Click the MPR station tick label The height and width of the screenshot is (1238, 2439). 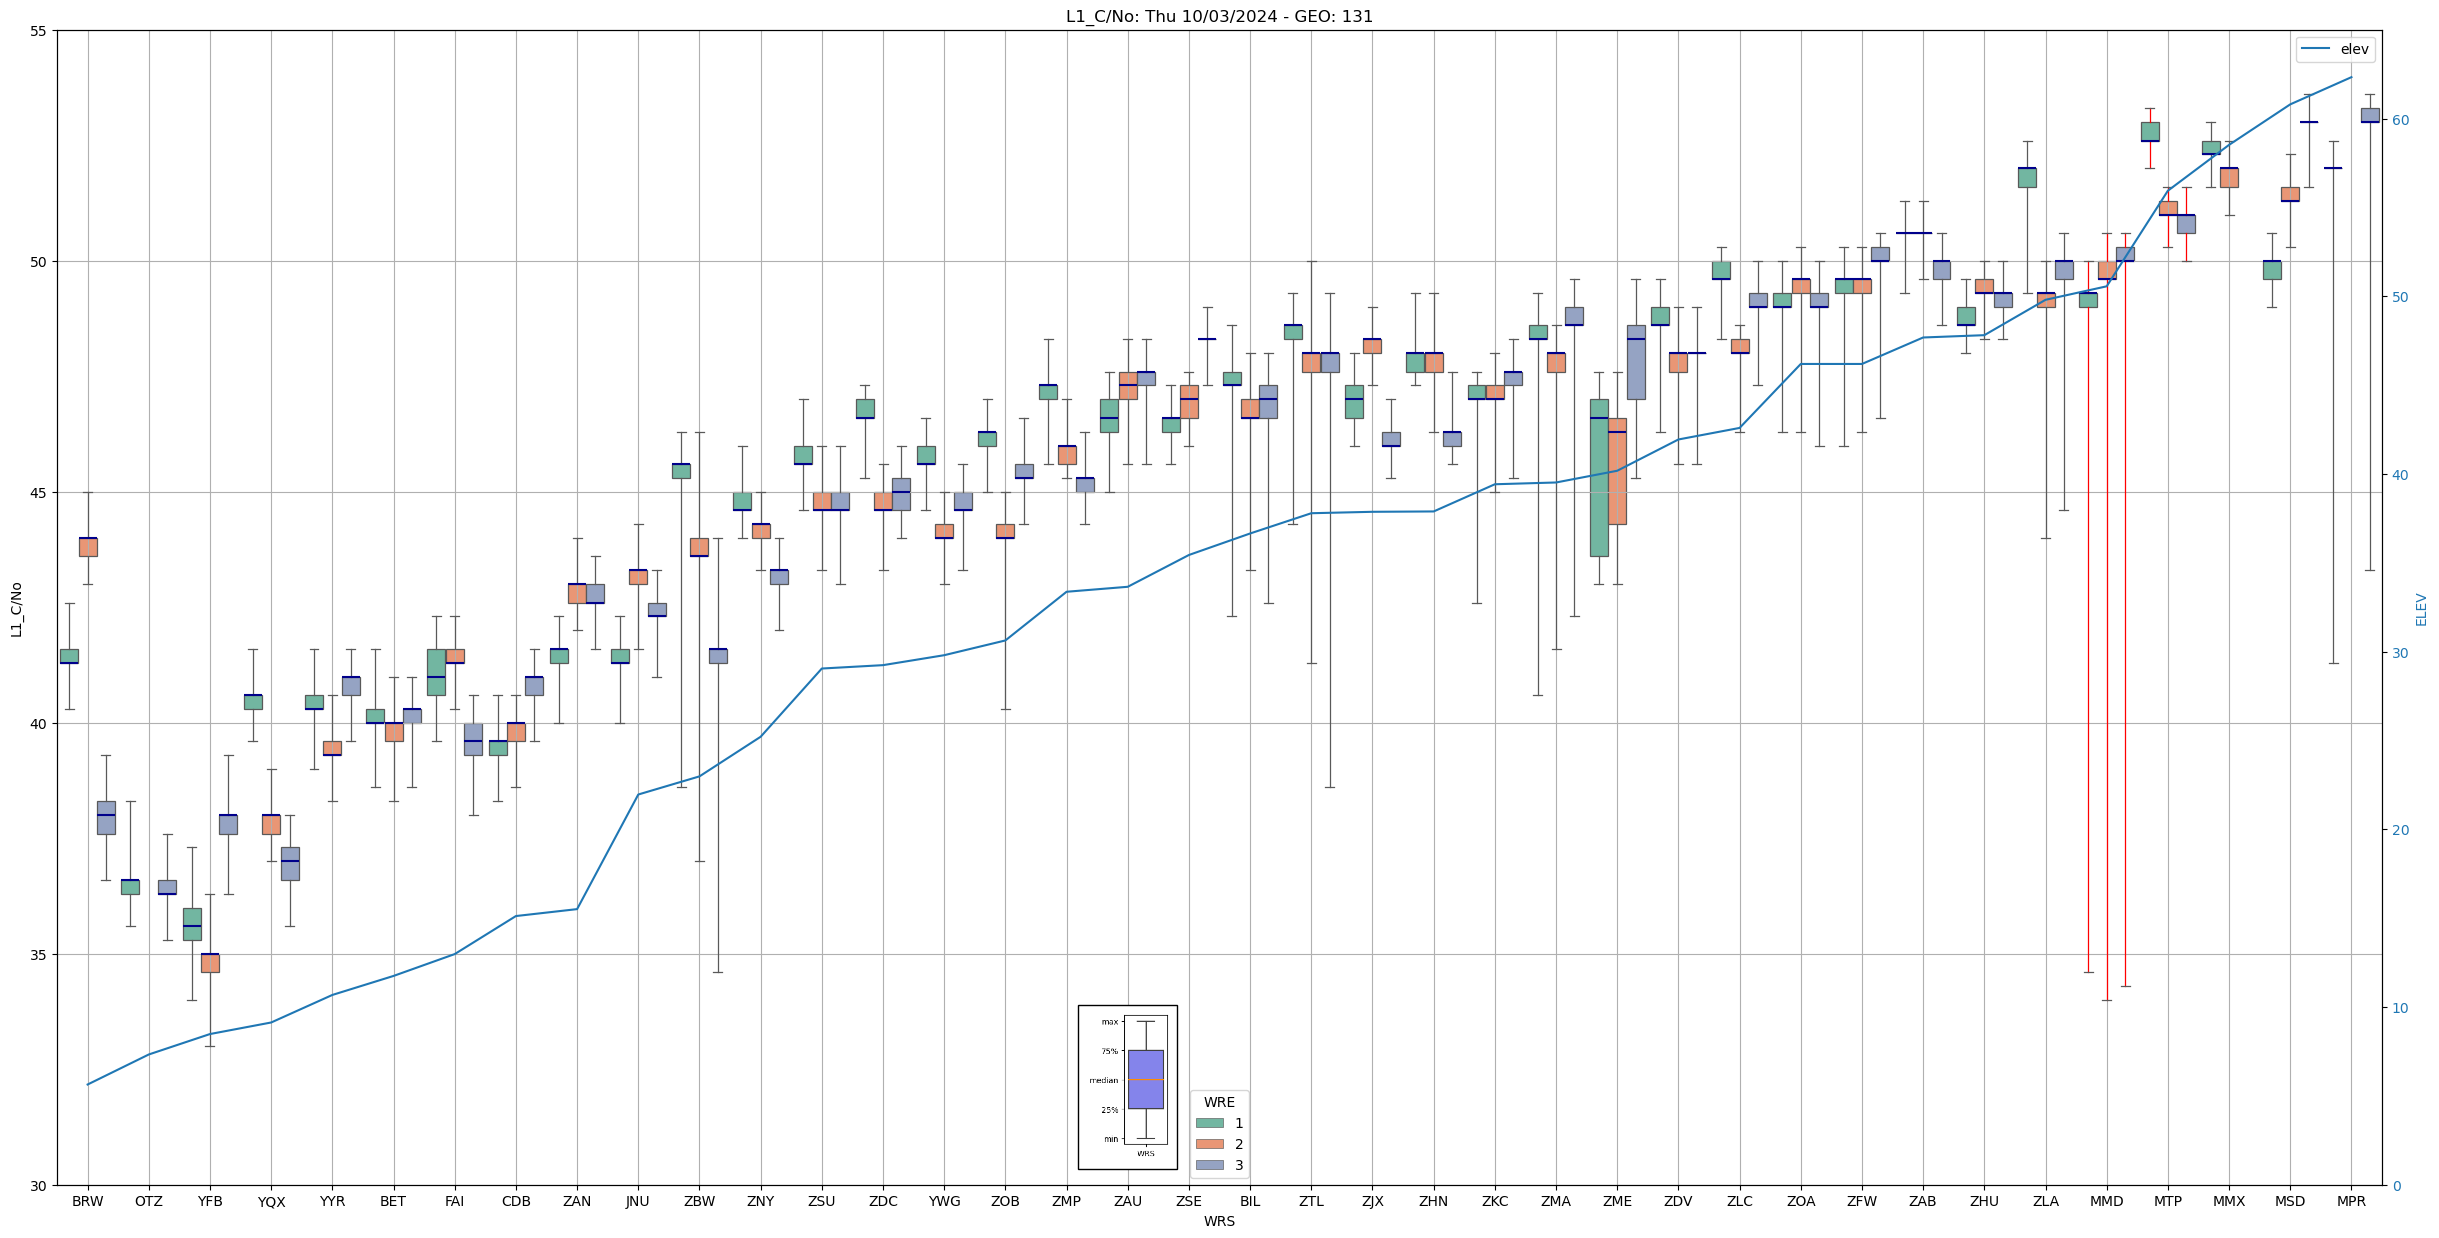click(x=2351, y=1201)
